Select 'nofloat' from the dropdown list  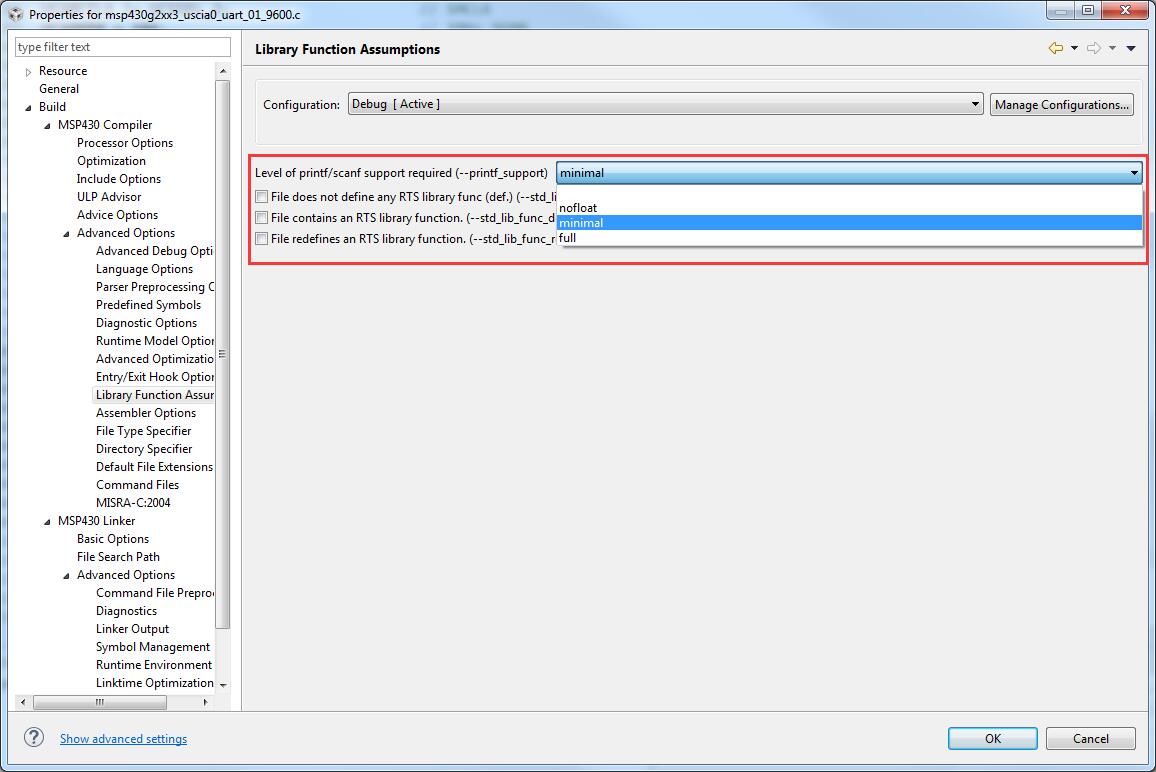click(849, 208)
